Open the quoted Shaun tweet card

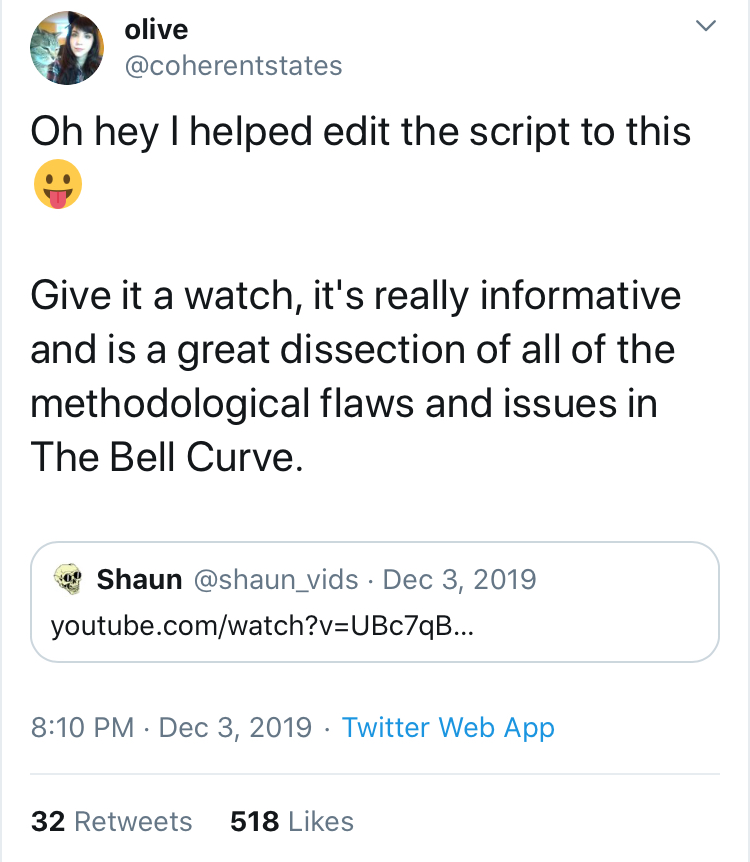point(374,602)
